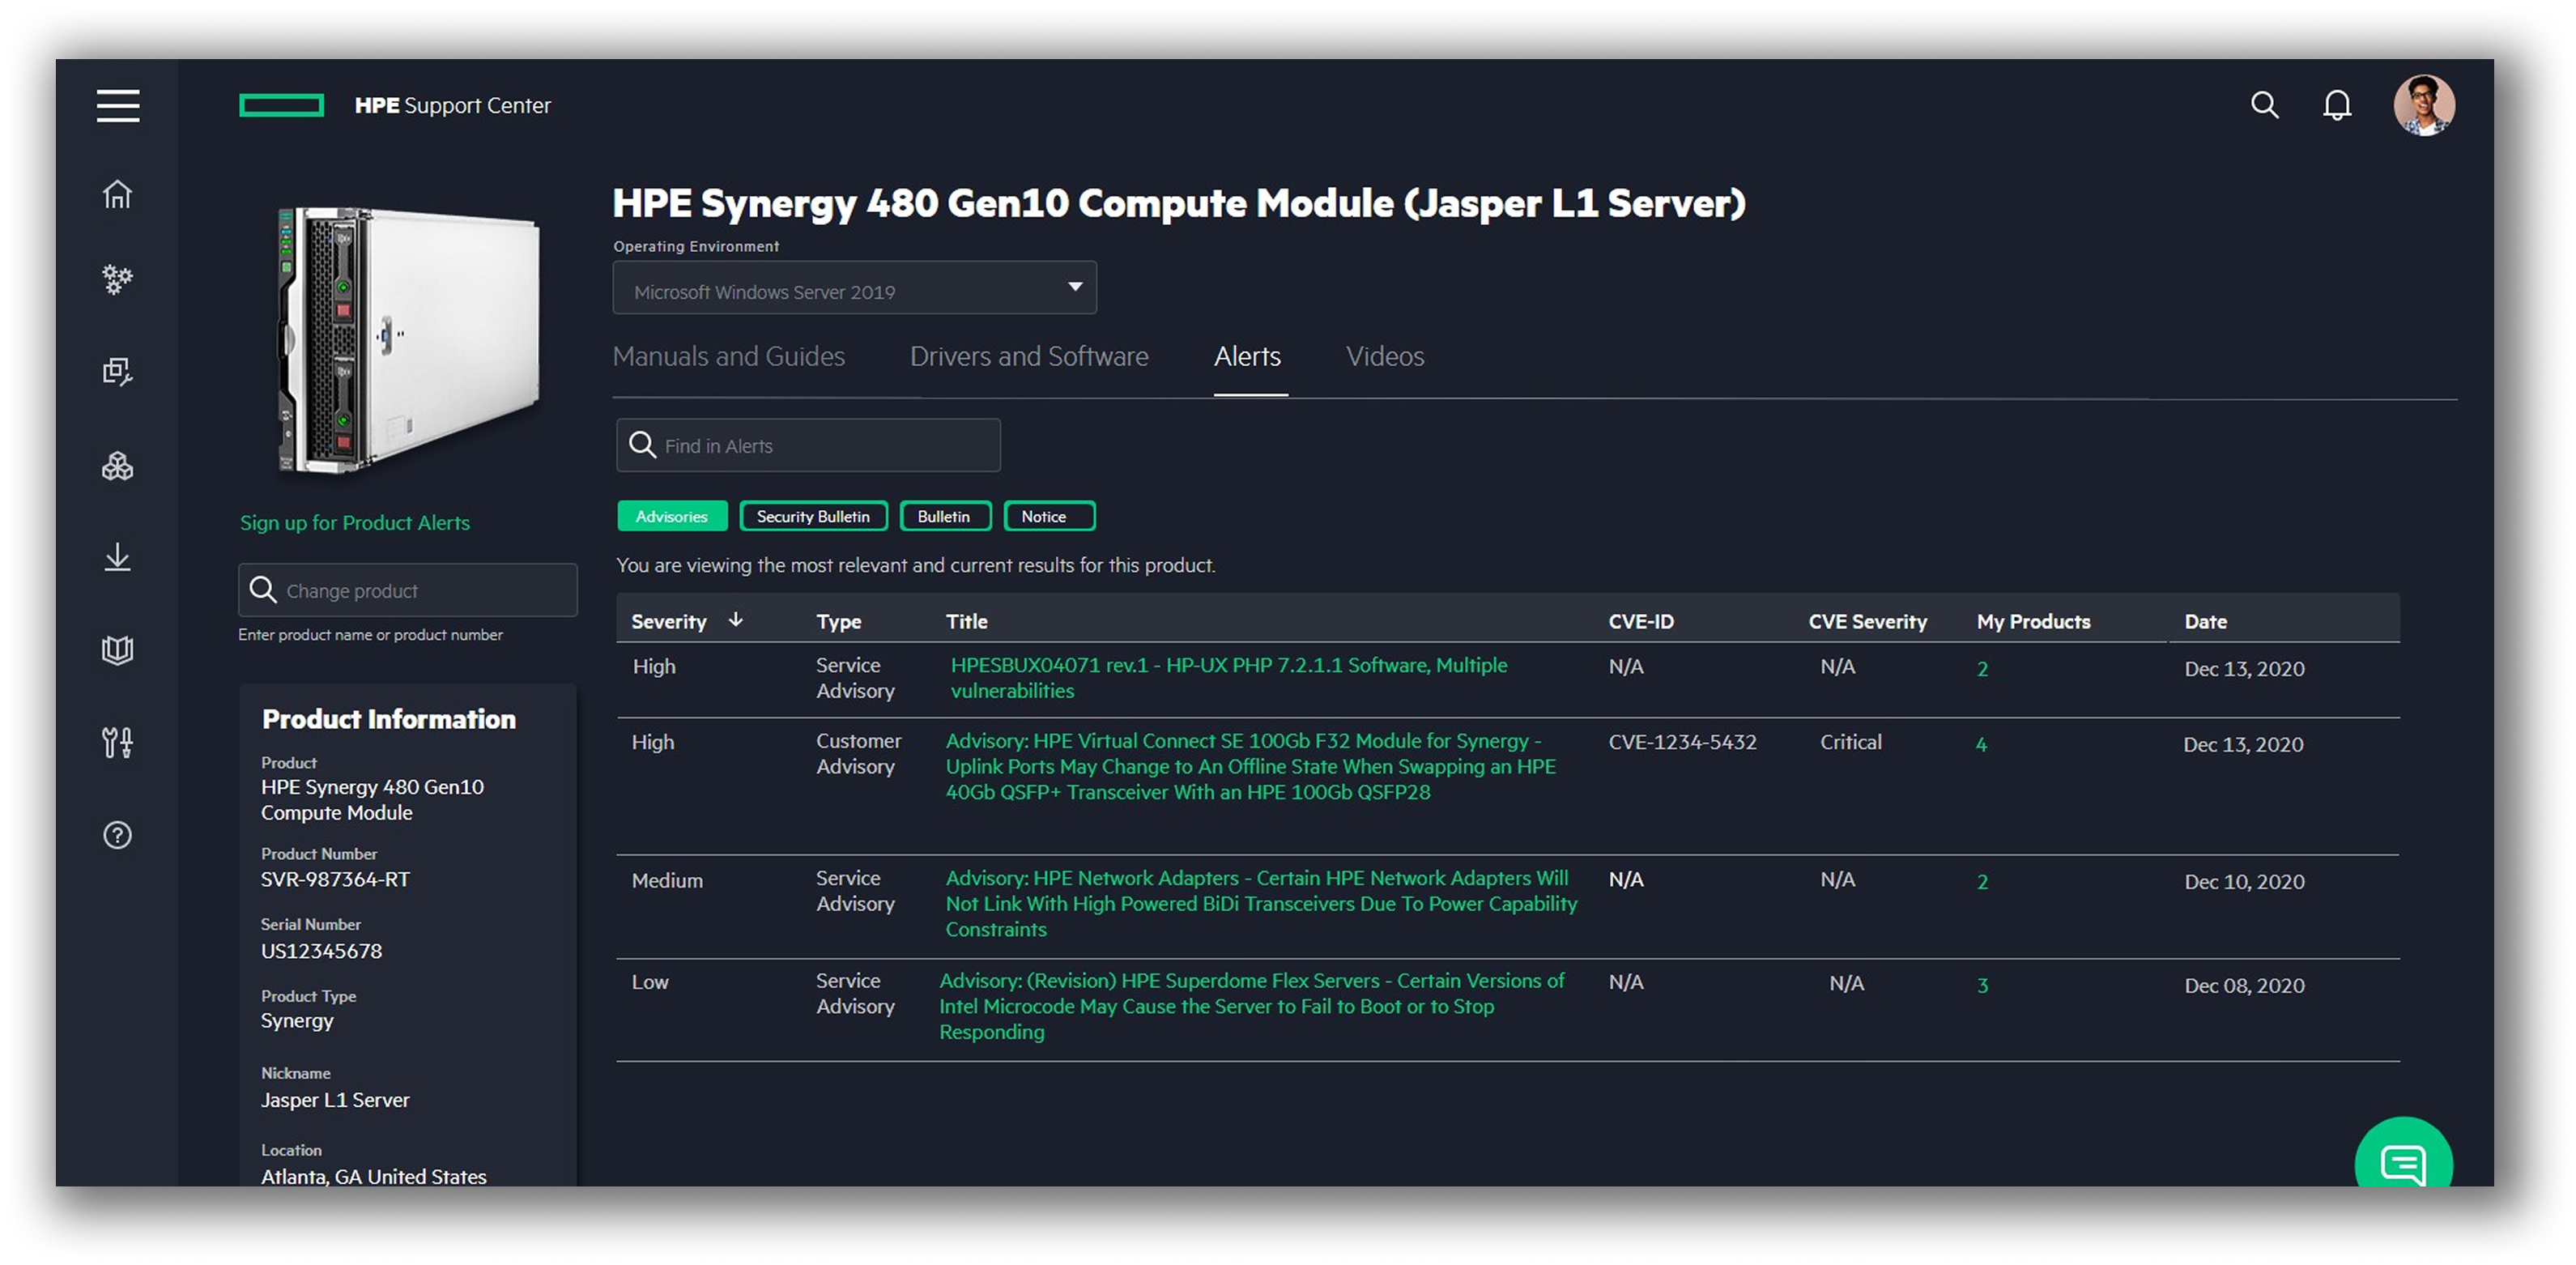
Task: Open the gears icon in sidebar
Action: pyautogui.click(x=118, y=280)
